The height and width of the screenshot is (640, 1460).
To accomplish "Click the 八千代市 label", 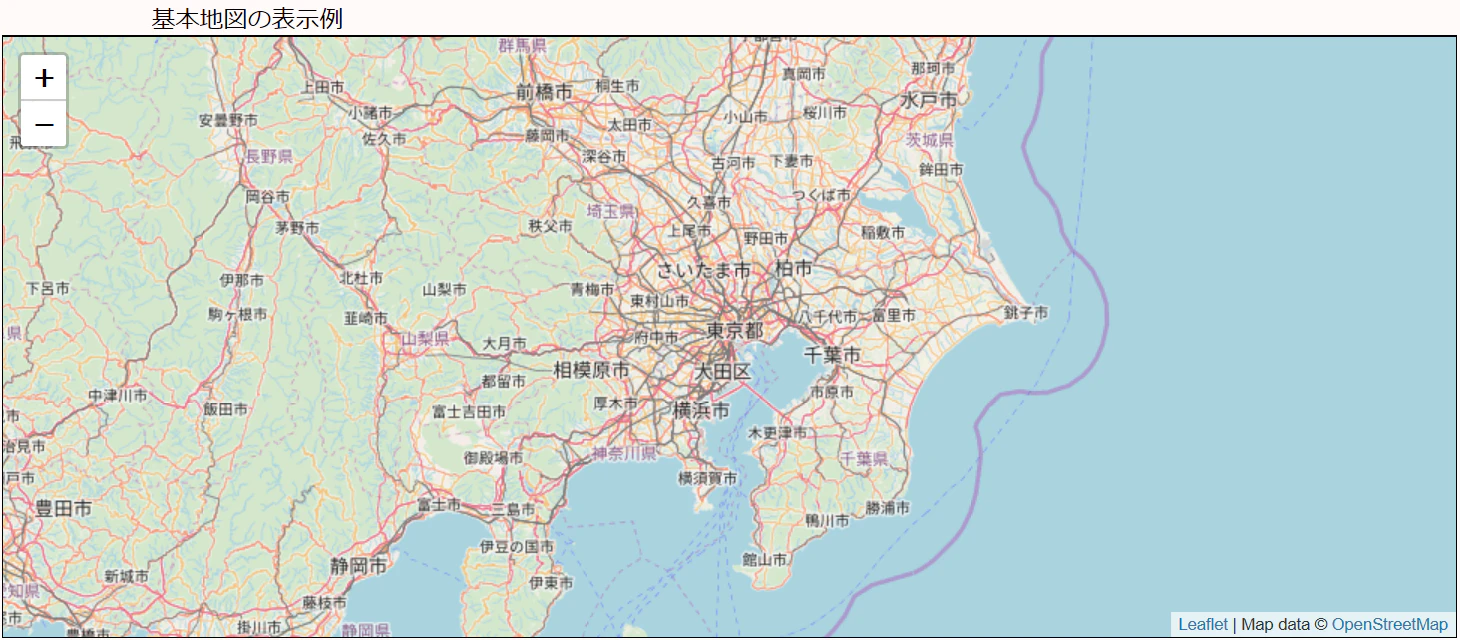I will [828, 316].
